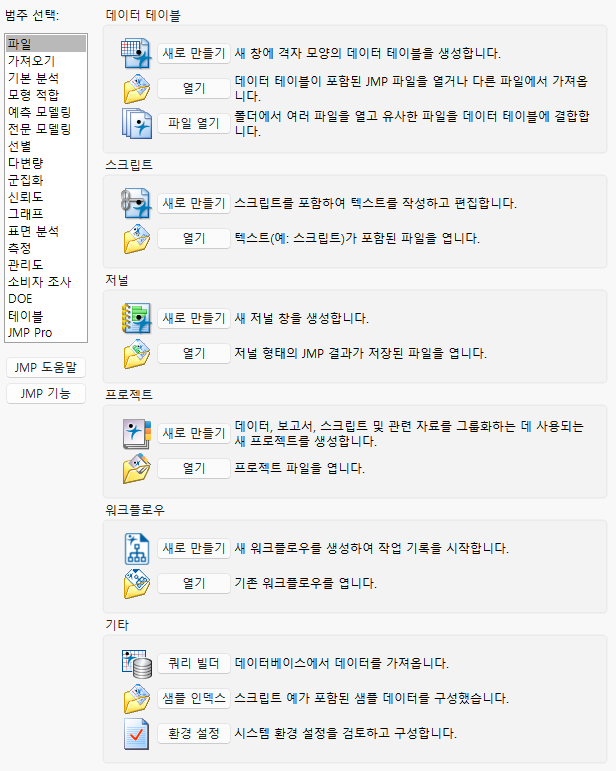Select 관리도 category in list
Image resolution: width=616 pixels, height=771 pixels.
pyautogui.click(x=46, y=265)
